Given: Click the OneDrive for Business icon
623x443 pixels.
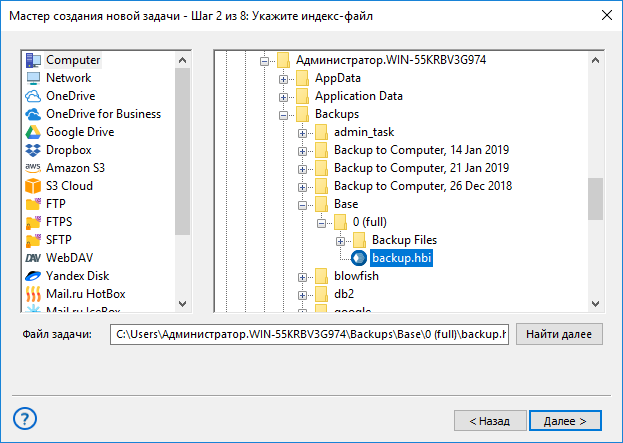Looking at the screenshot, I should coord(33,114).
